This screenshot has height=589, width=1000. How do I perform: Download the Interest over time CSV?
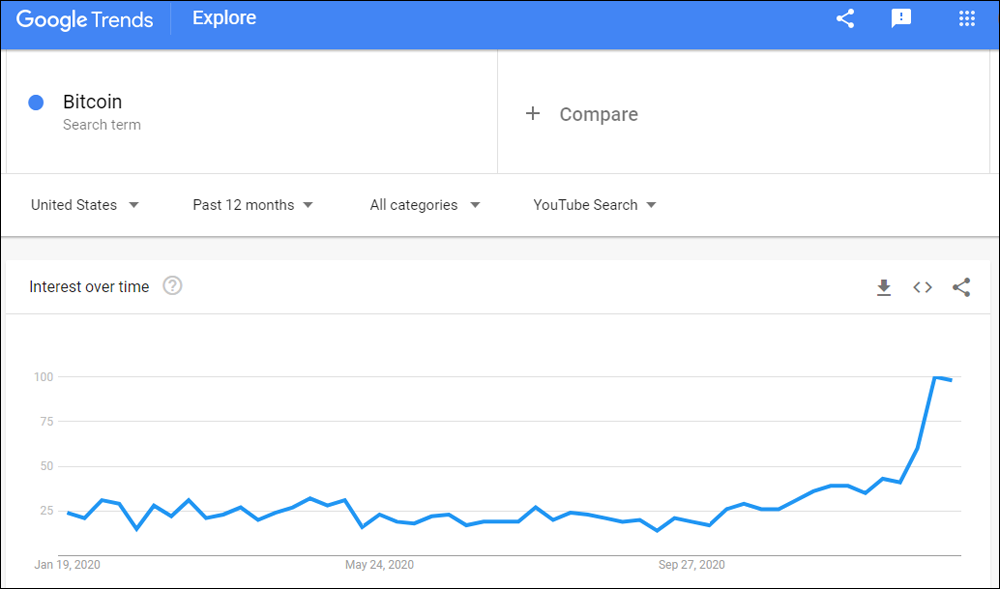883,287
